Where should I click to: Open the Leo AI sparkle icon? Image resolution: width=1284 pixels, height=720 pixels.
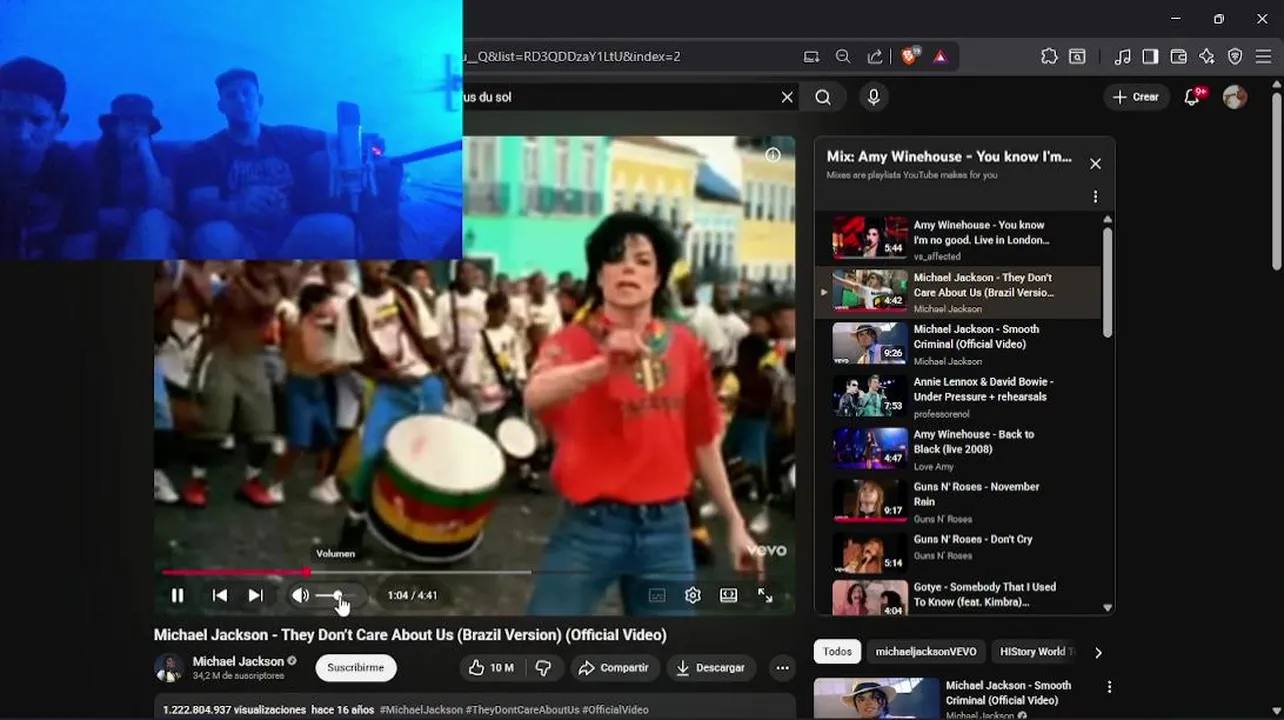click(1207, 57)
